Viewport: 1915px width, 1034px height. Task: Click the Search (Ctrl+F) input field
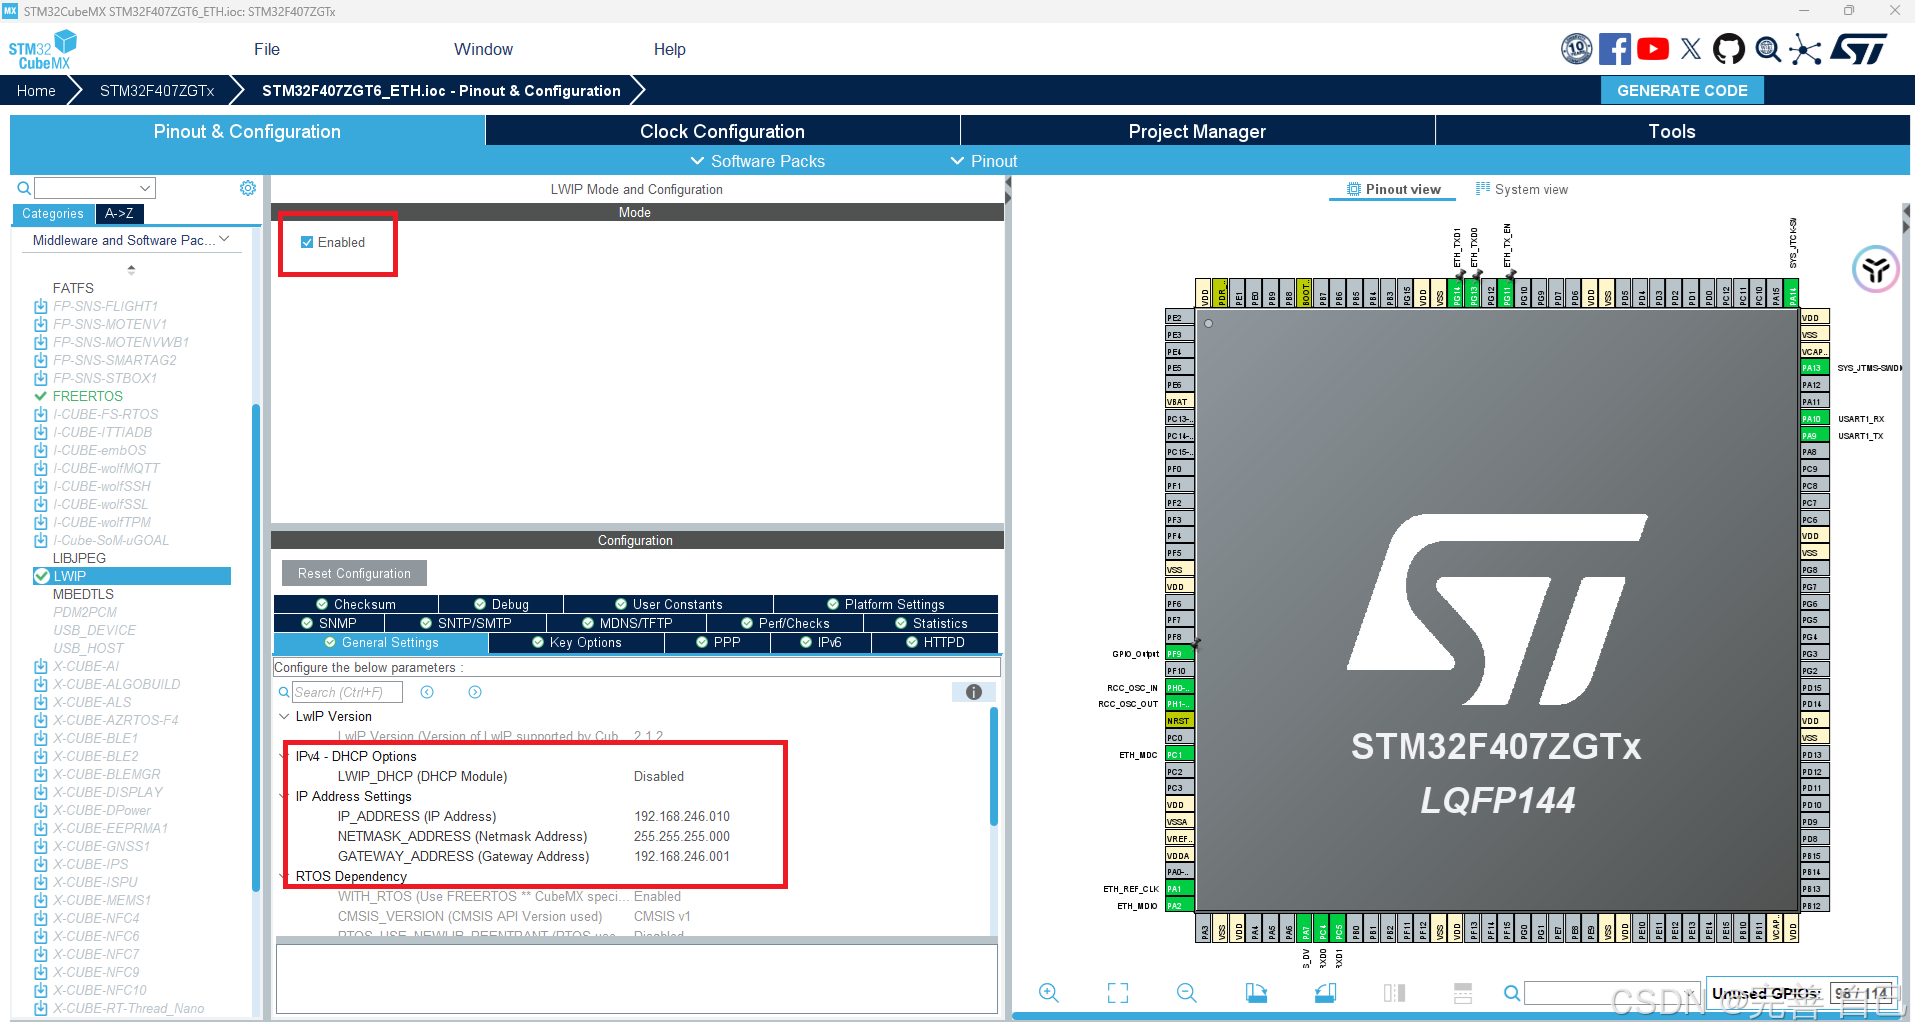[348, 691]
